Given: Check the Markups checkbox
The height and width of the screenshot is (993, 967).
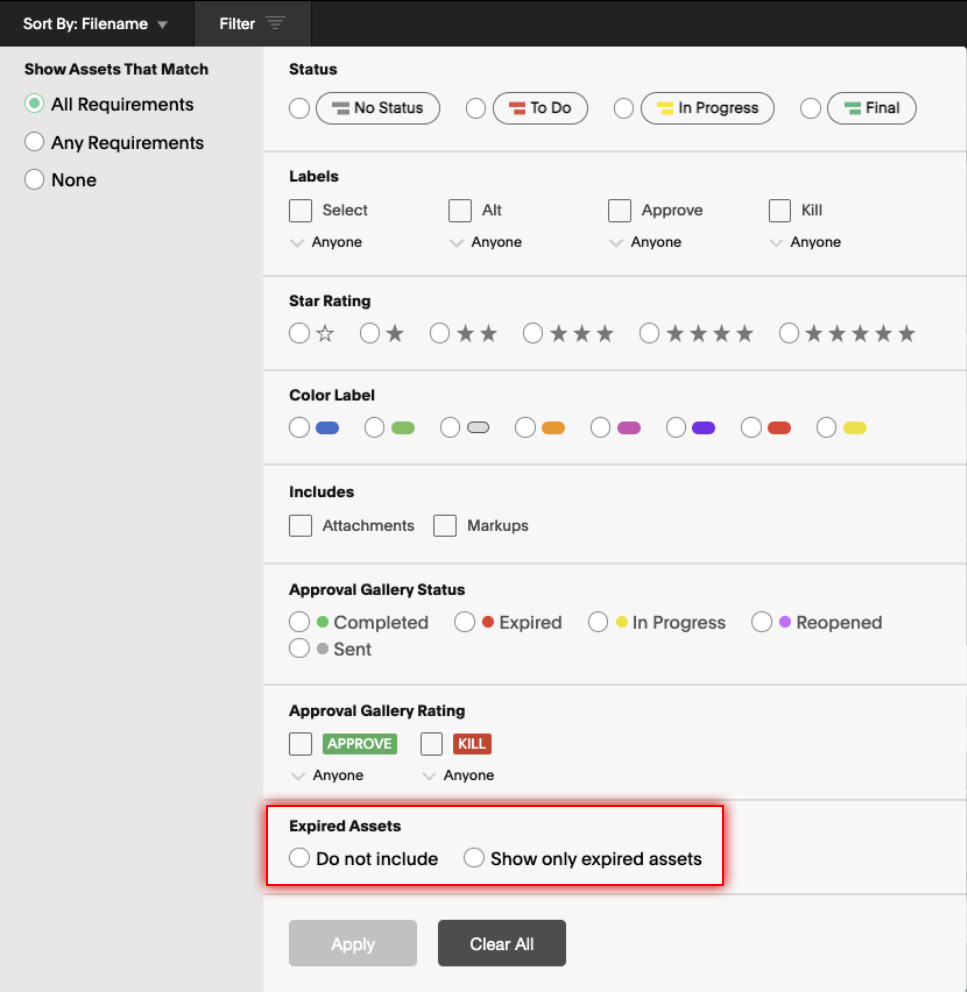Looking at the screenshot, I should pos(444,525).
